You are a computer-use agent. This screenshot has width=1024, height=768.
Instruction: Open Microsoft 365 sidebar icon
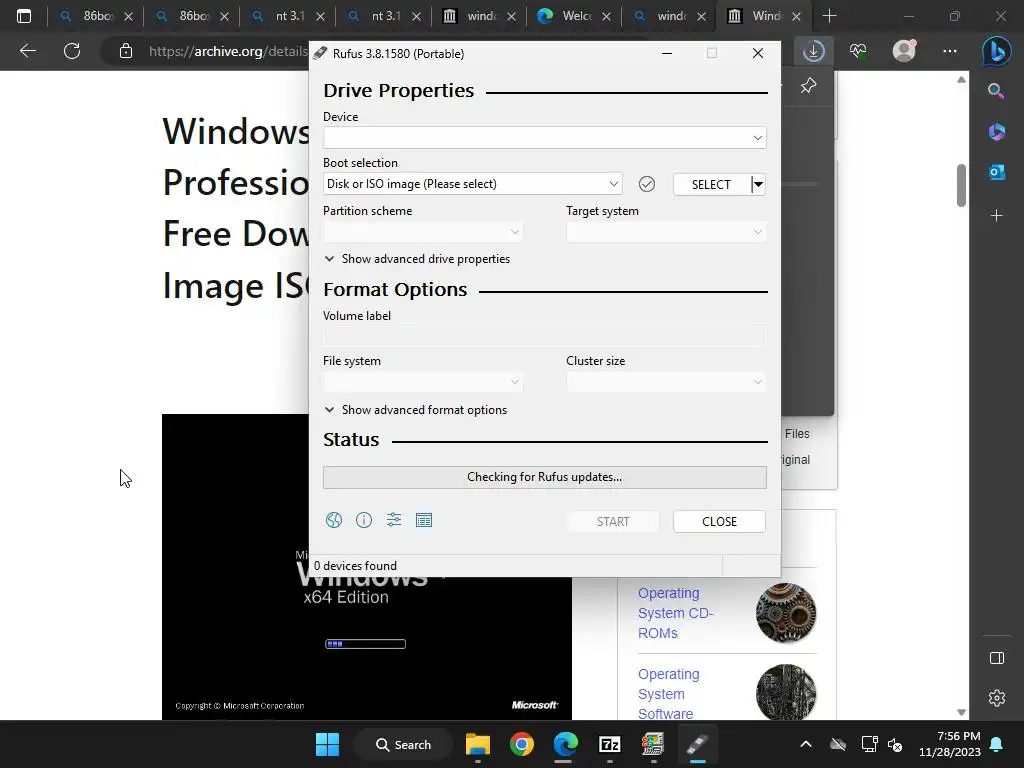[x=997, y=132]
